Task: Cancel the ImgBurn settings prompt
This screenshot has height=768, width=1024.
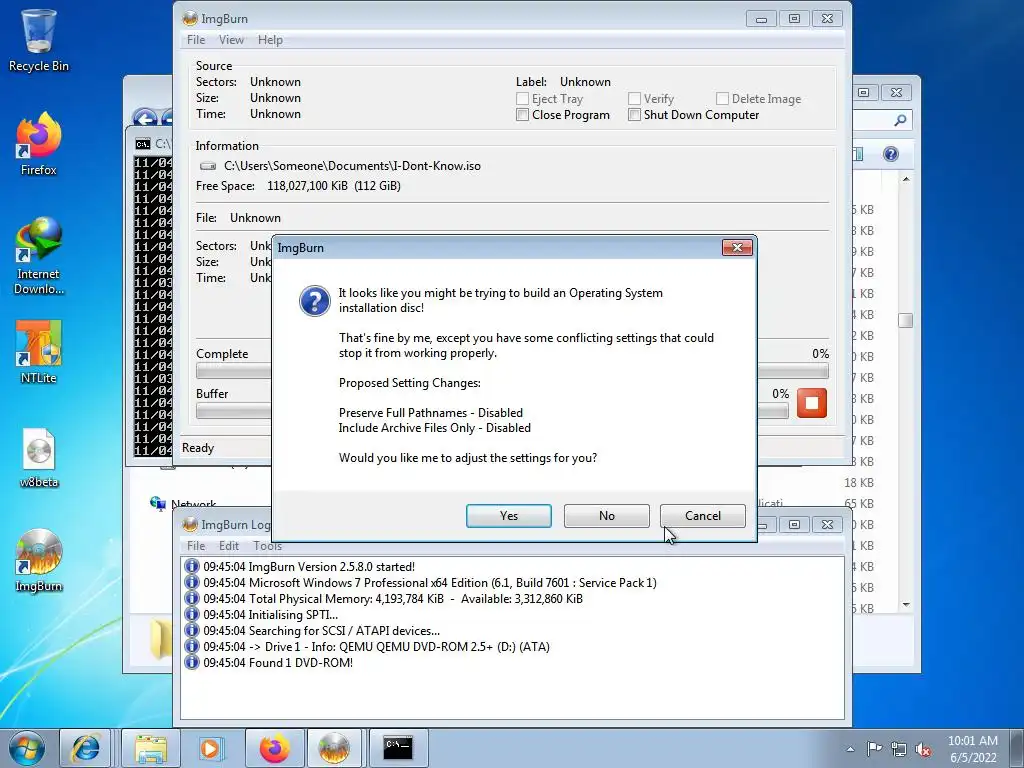Action: pyautogui.click(x=703, y=516)
